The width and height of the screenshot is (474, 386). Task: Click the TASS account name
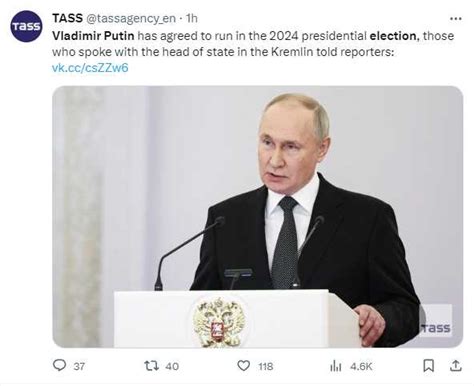[67, 18]
